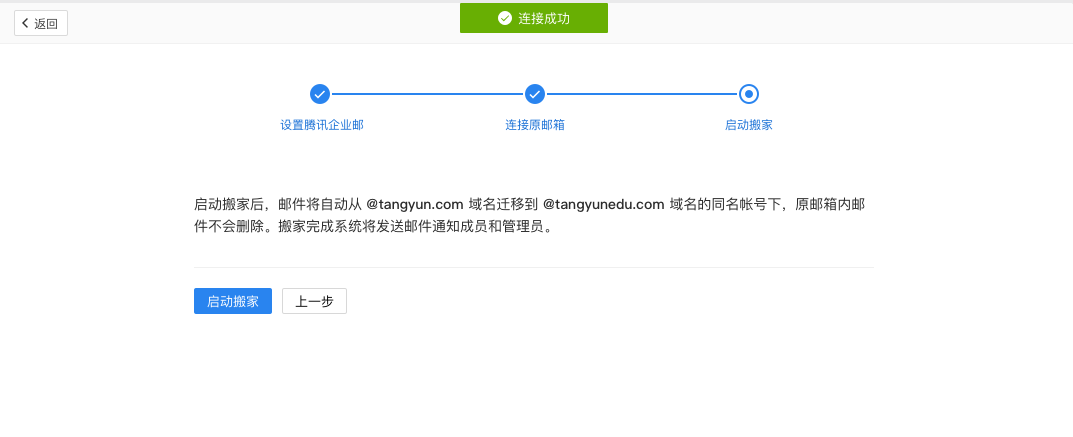1073x437 pixels.
Task: Select the 连接原邮箱 step label
Action: point(535,125)
